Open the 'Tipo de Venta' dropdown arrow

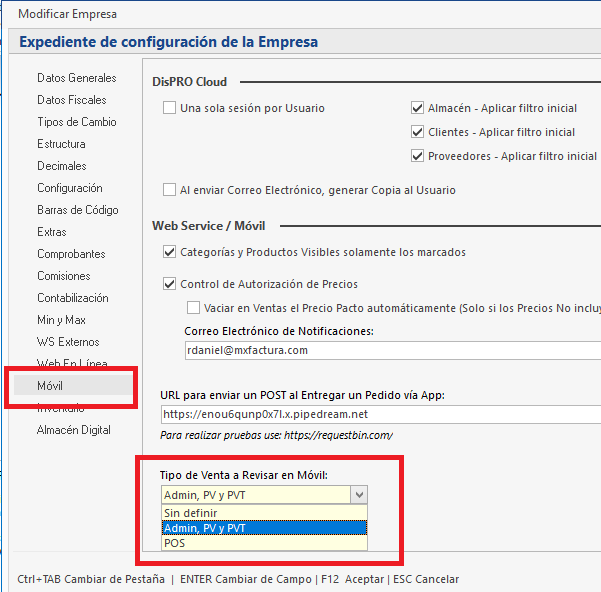[x=359, y=494]
